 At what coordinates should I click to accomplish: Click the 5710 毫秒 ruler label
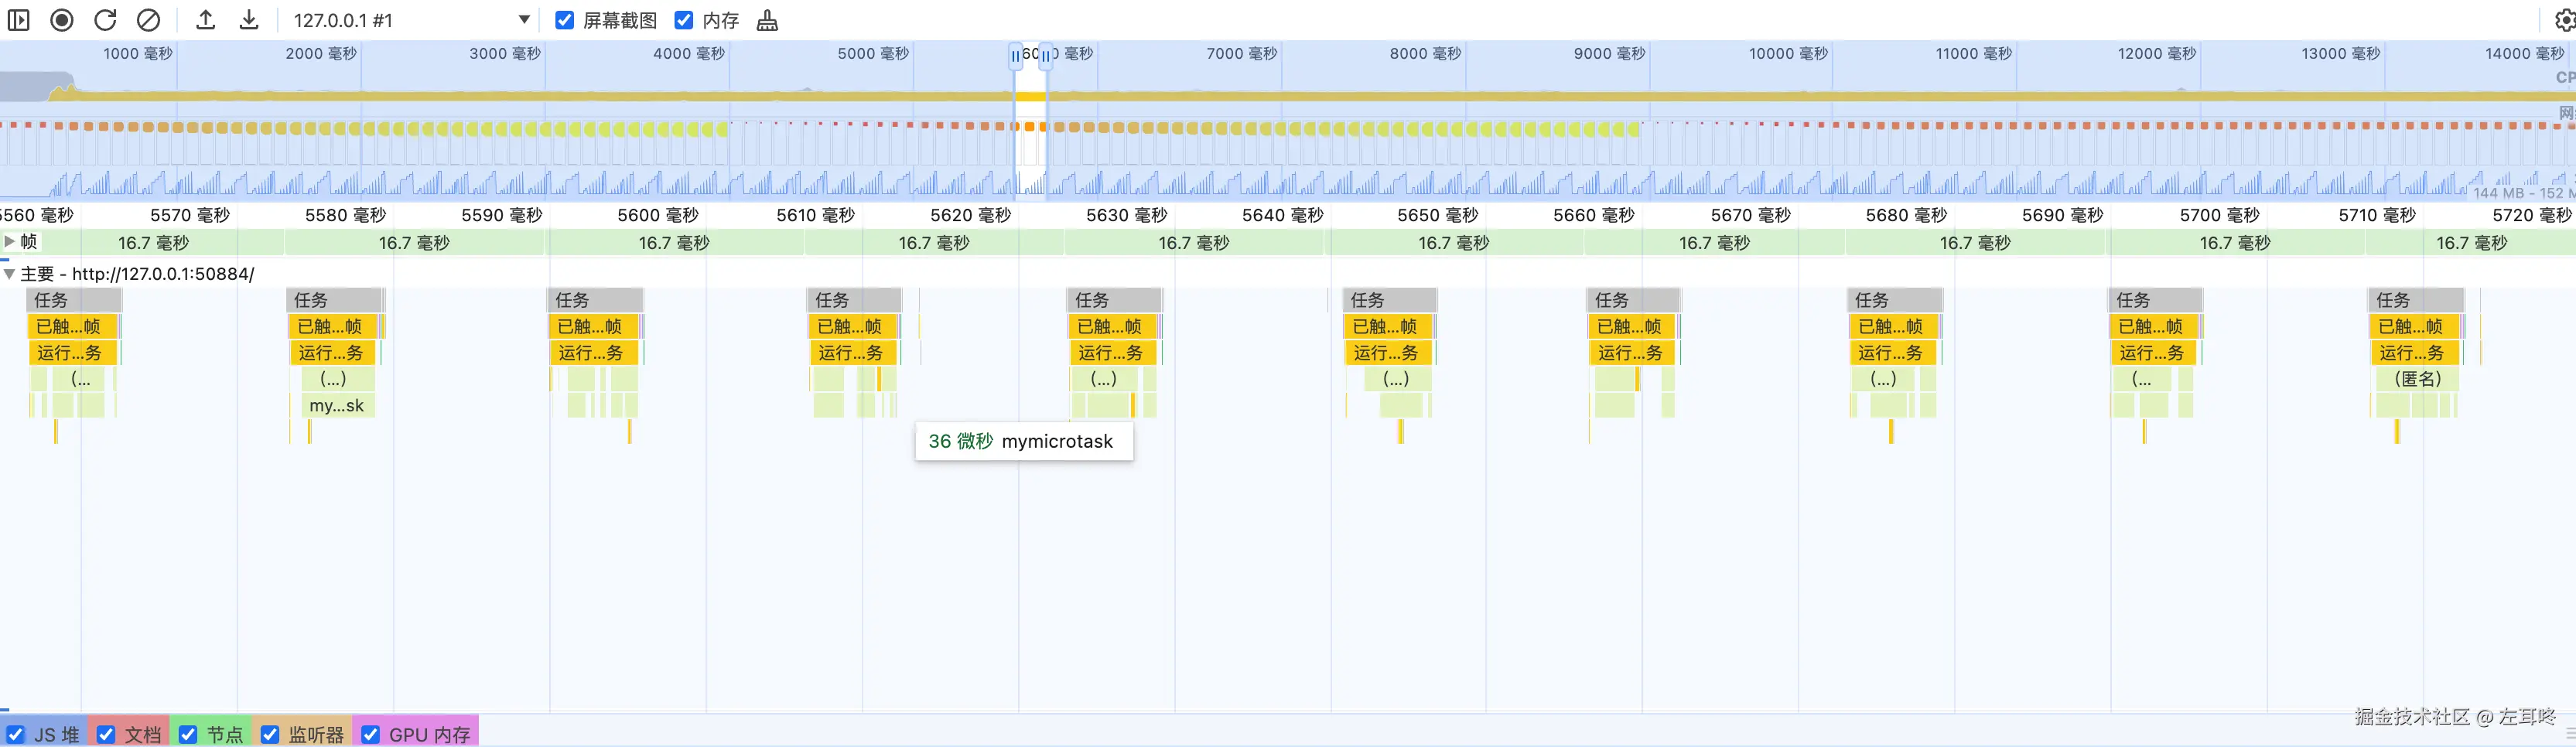[2377, 215]
